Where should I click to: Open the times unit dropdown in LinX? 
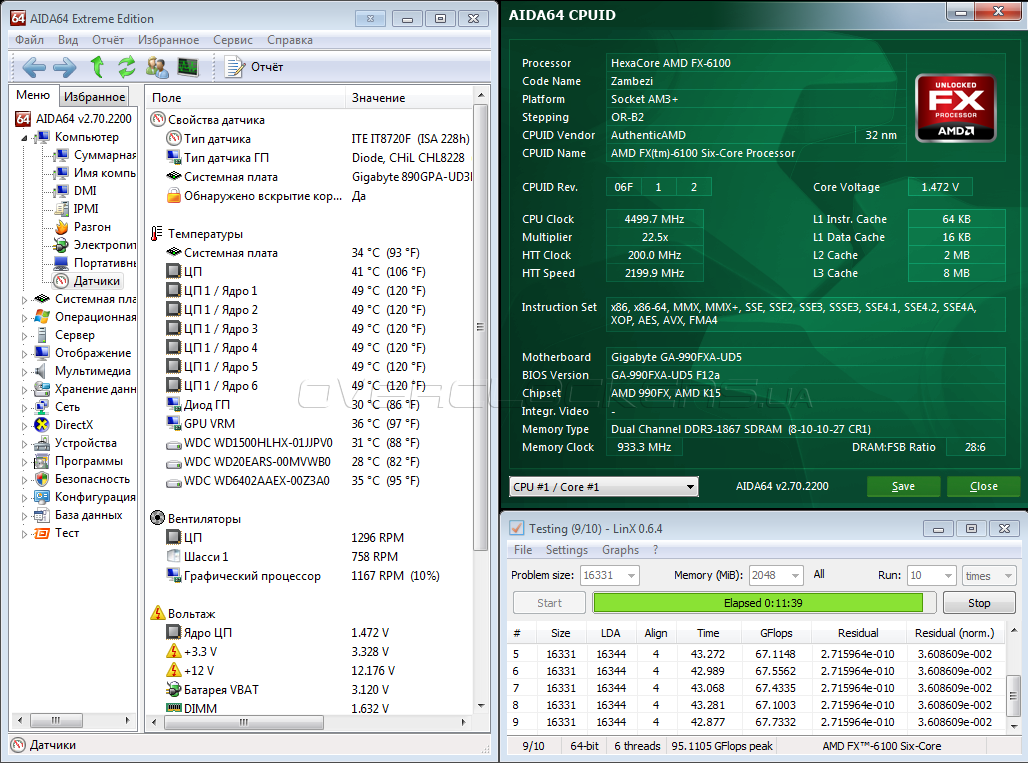pyautogui.click(x=989, y=576)
